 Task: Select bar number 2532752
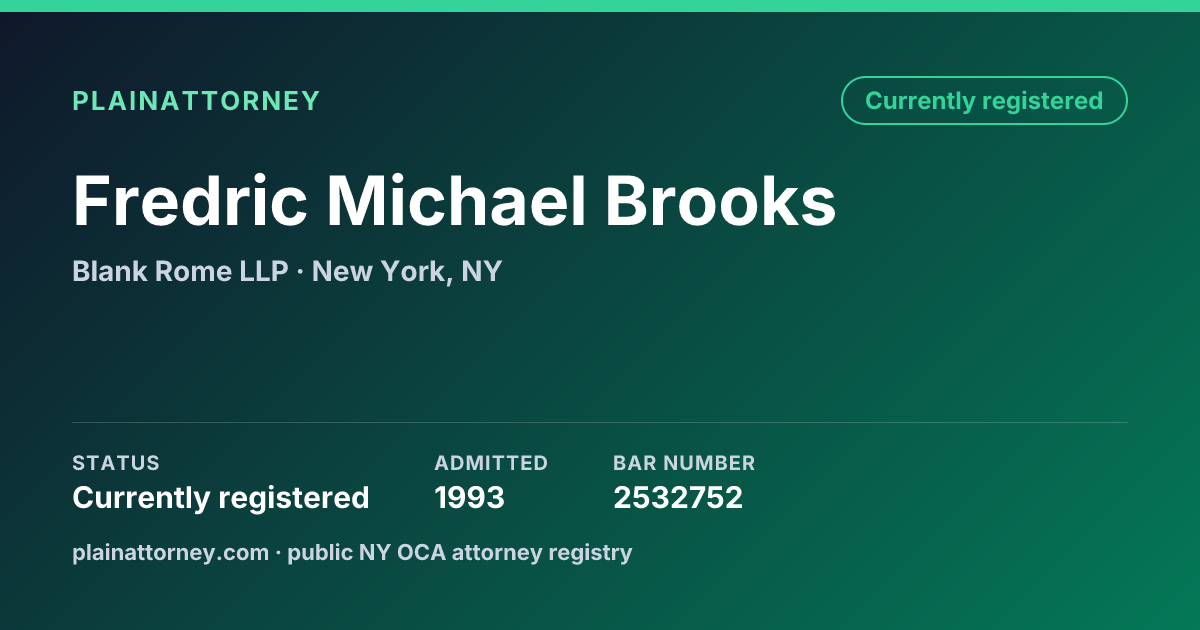point(678,497)
